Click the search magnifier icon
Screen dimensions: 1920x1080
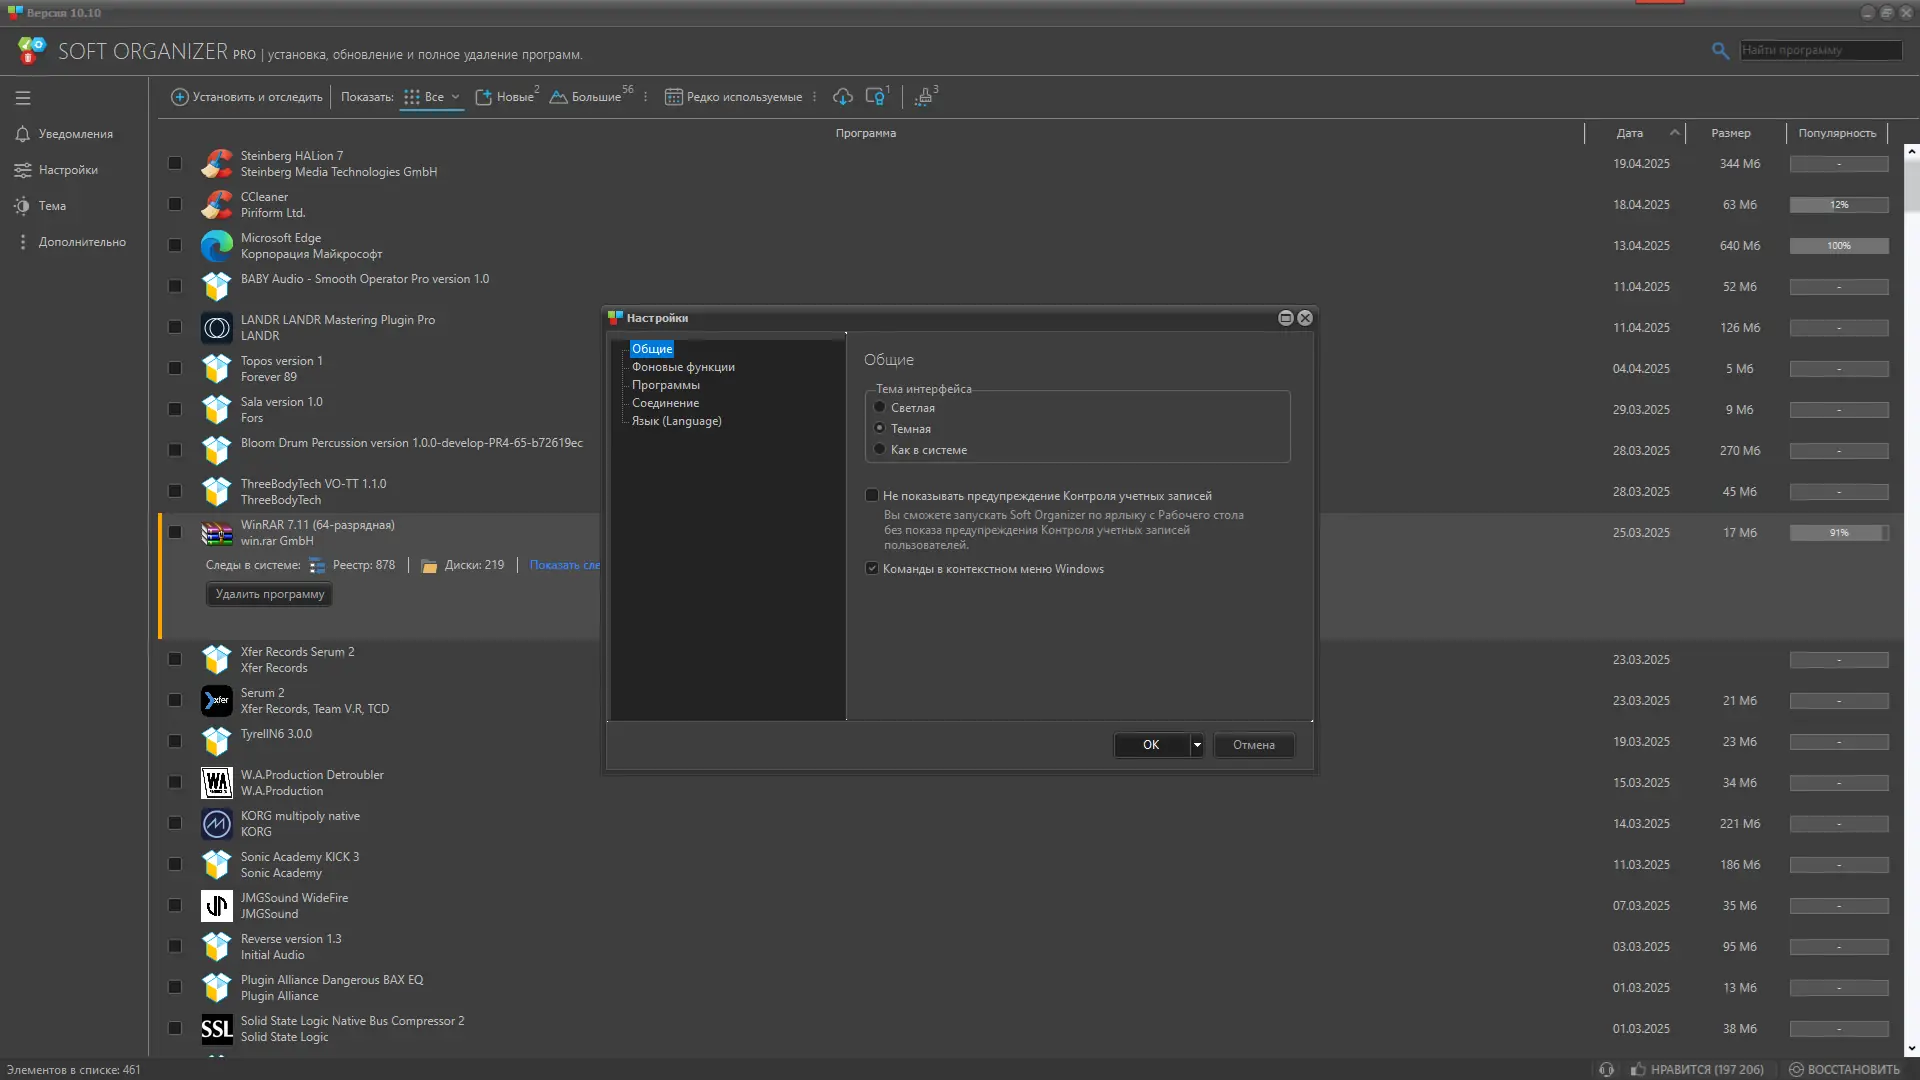coord(1720,50)
